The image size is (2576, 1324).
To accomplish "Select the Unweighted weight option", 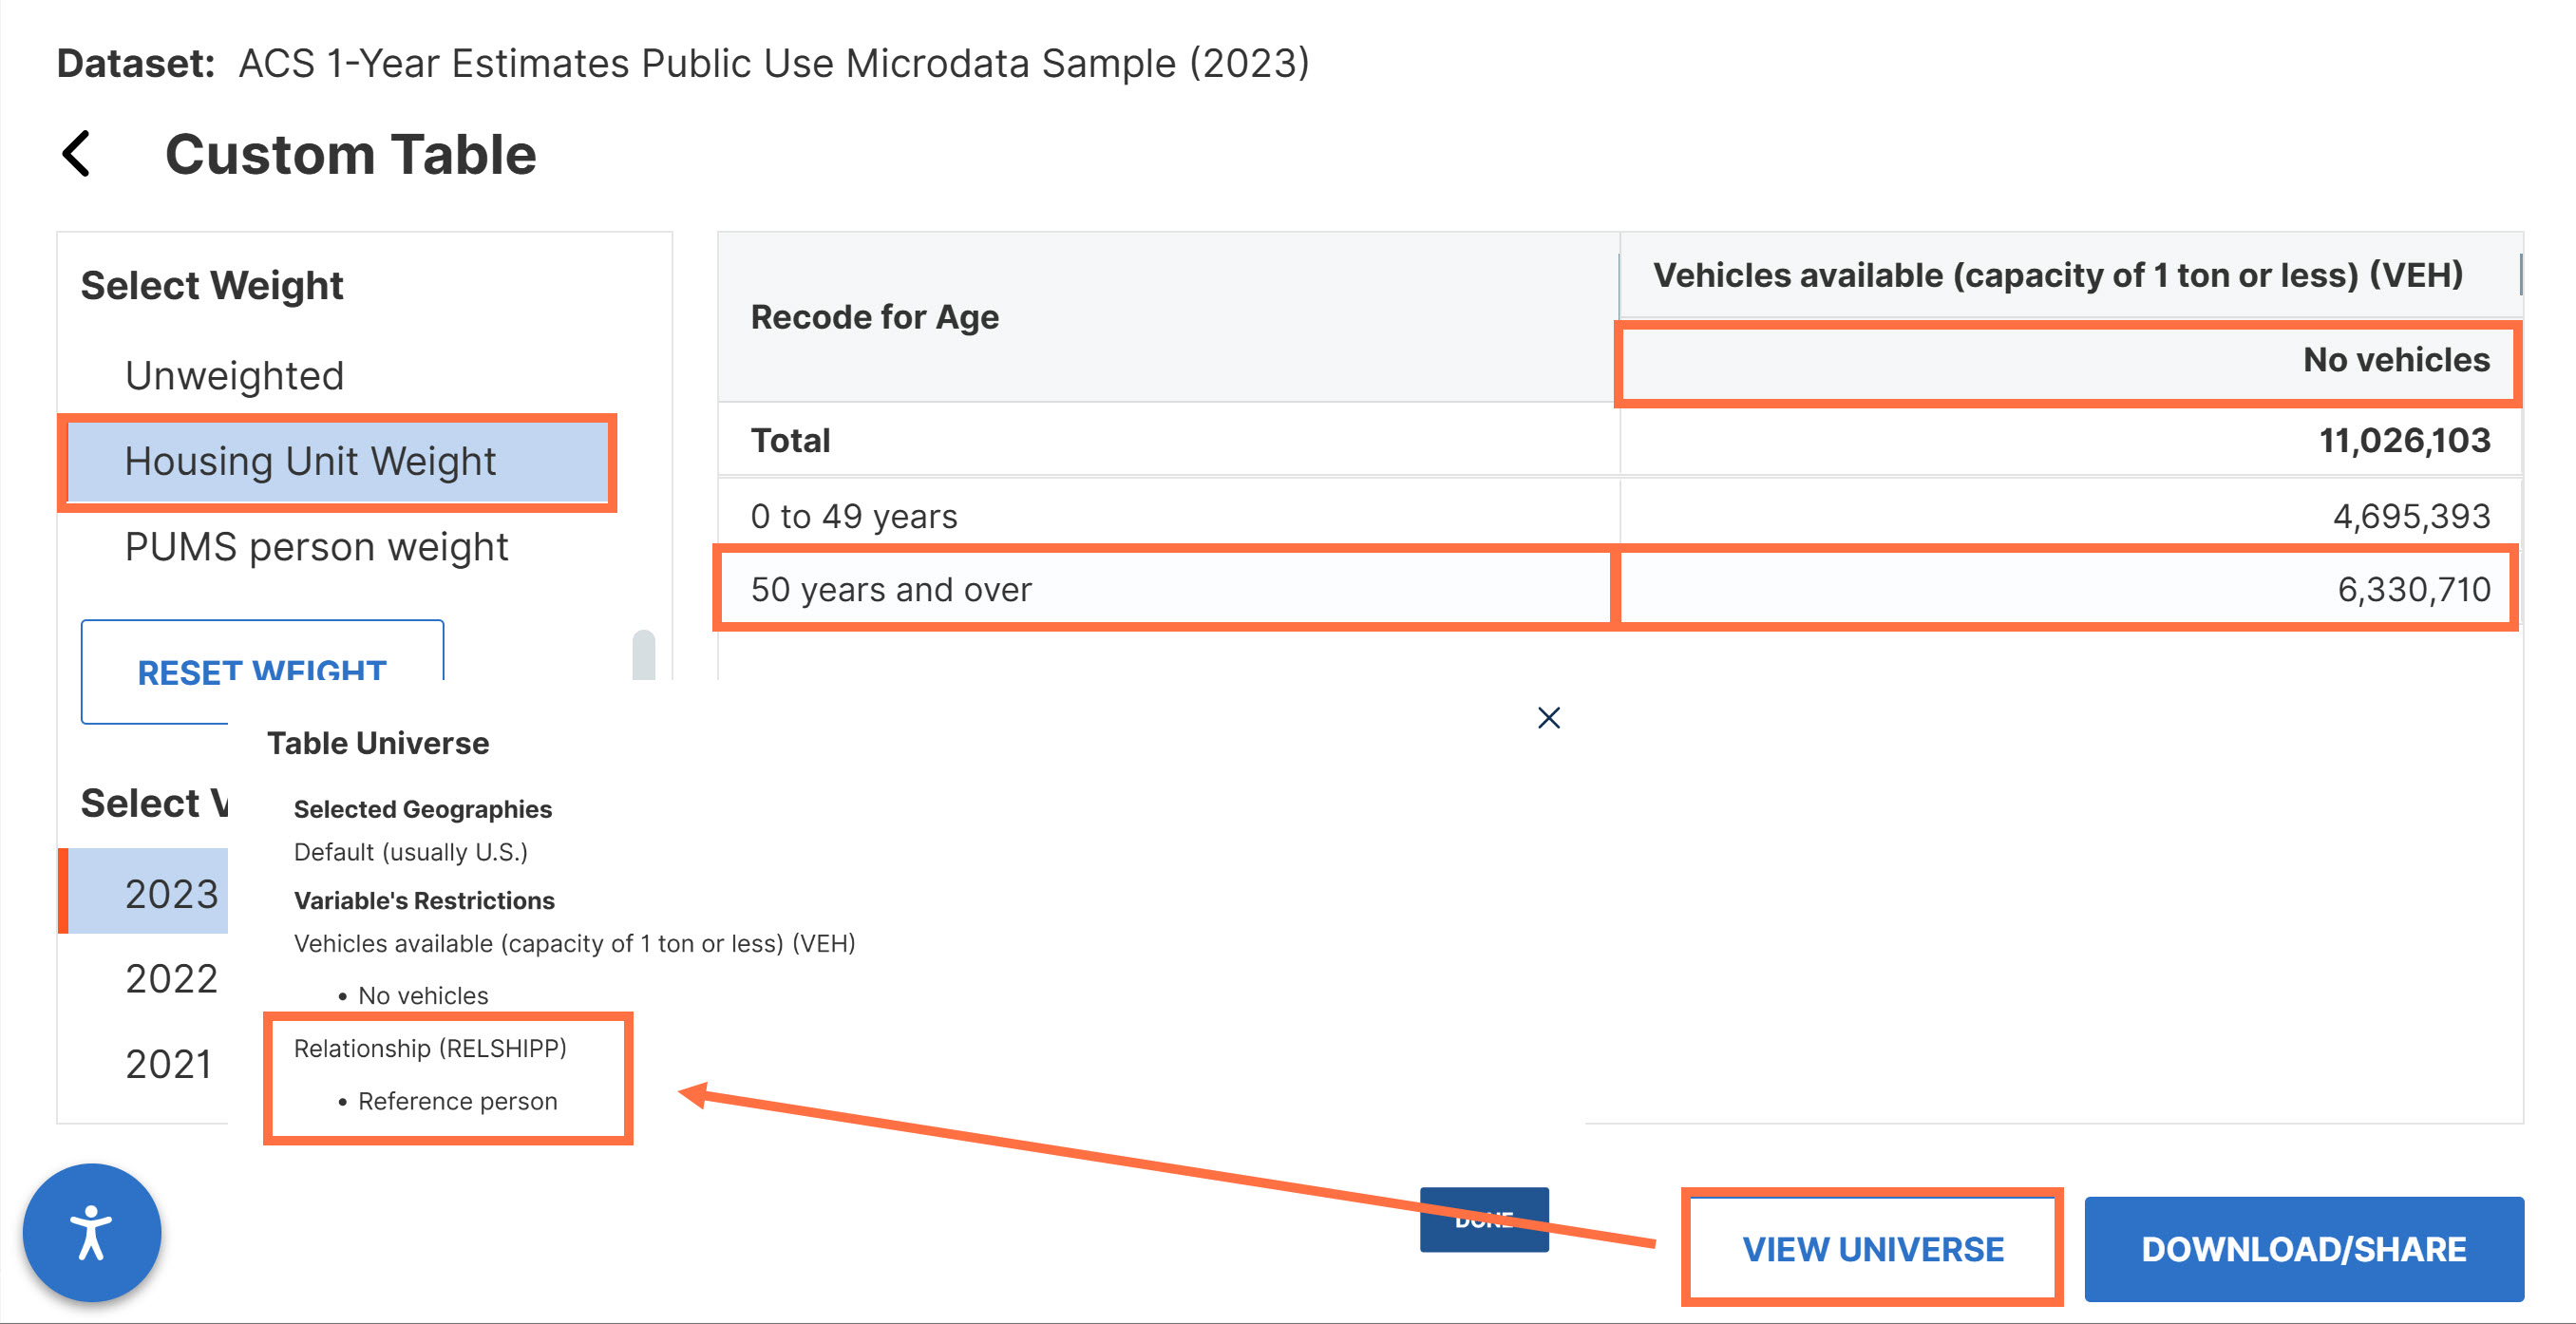I will tap(234, 376).
